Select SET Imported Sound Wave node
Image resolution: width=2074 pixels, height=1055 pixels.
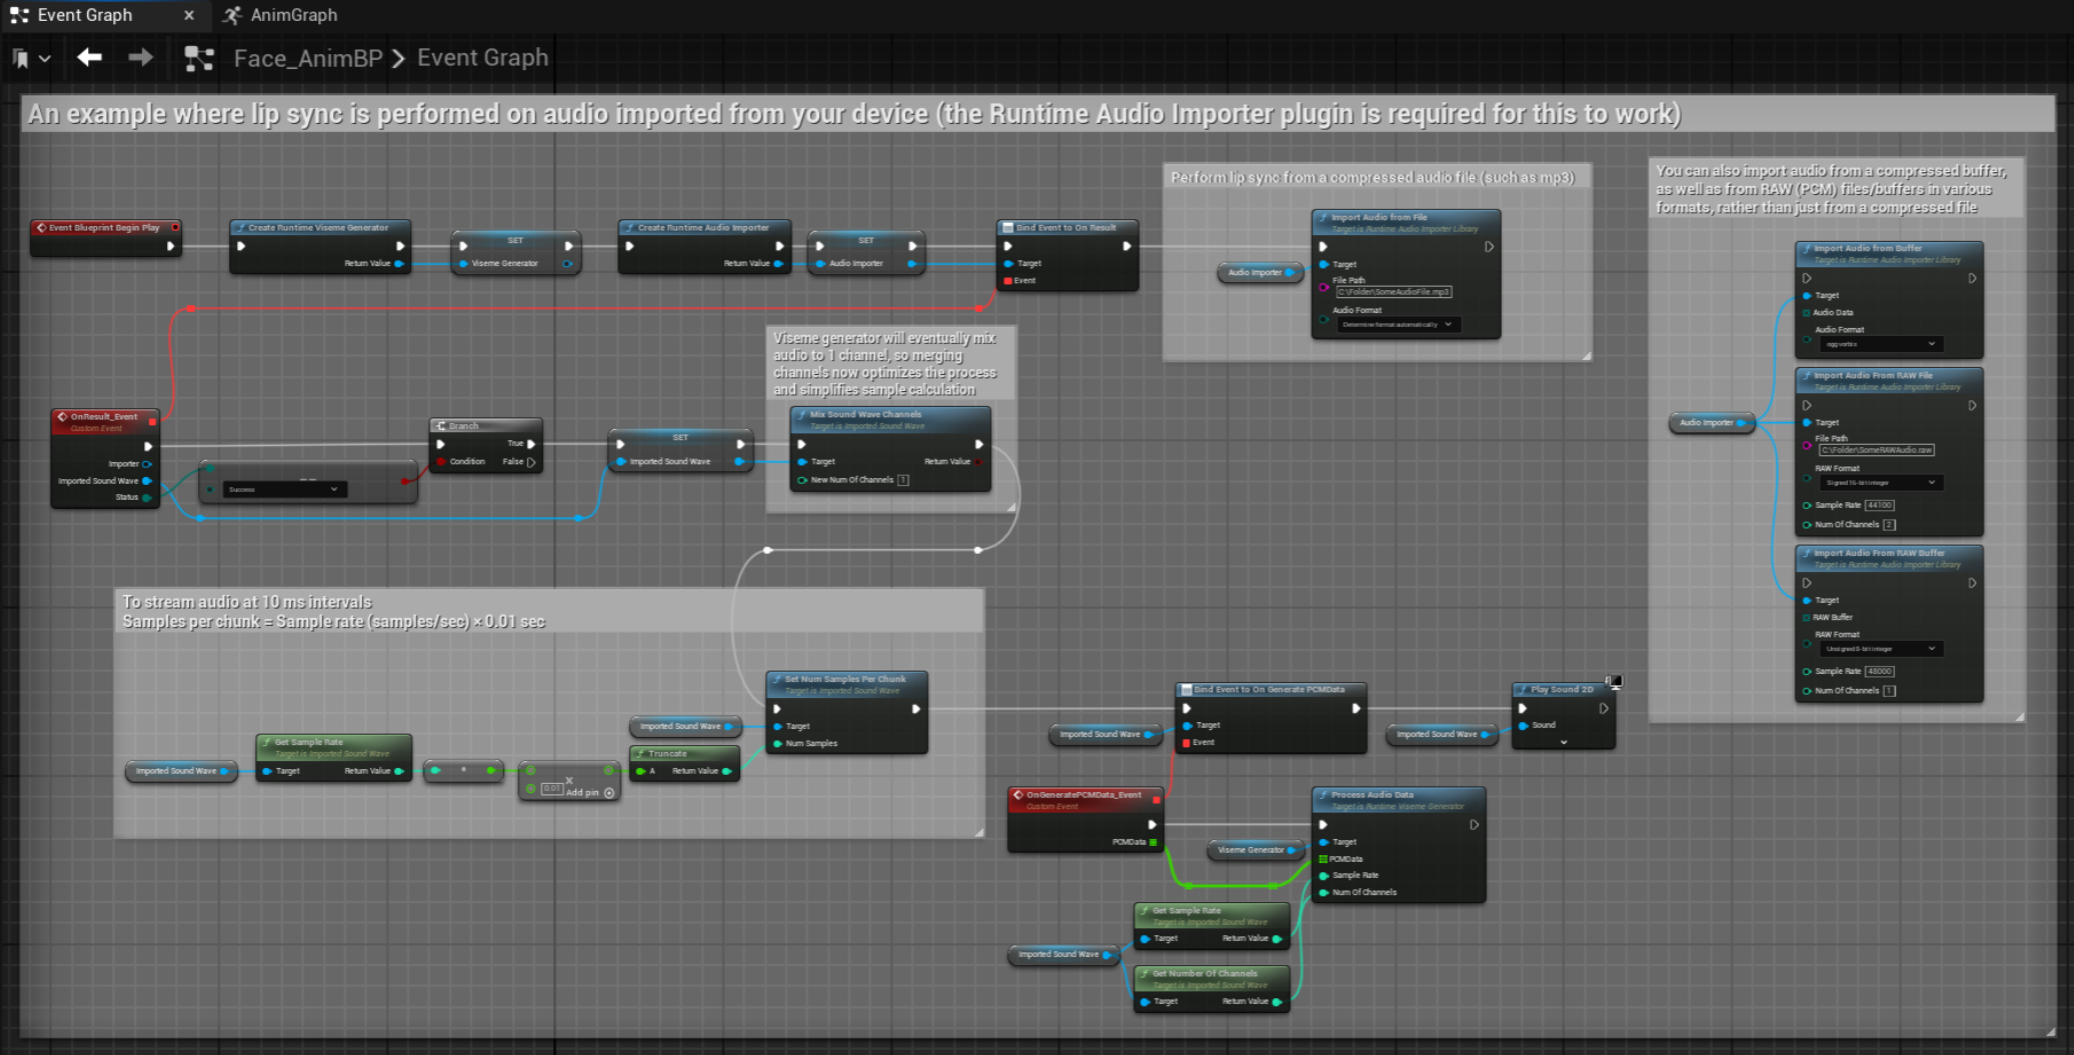[680, 450]
